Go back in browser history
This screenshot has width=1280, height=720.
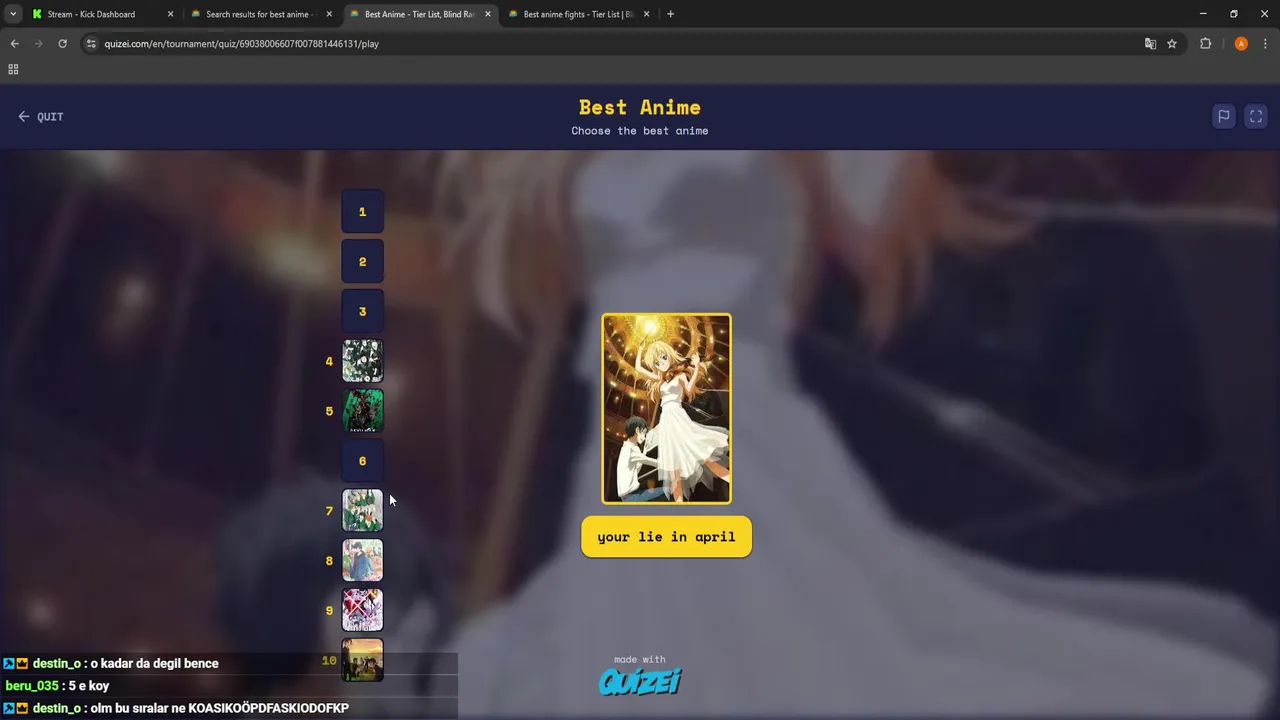click(14, 44)
